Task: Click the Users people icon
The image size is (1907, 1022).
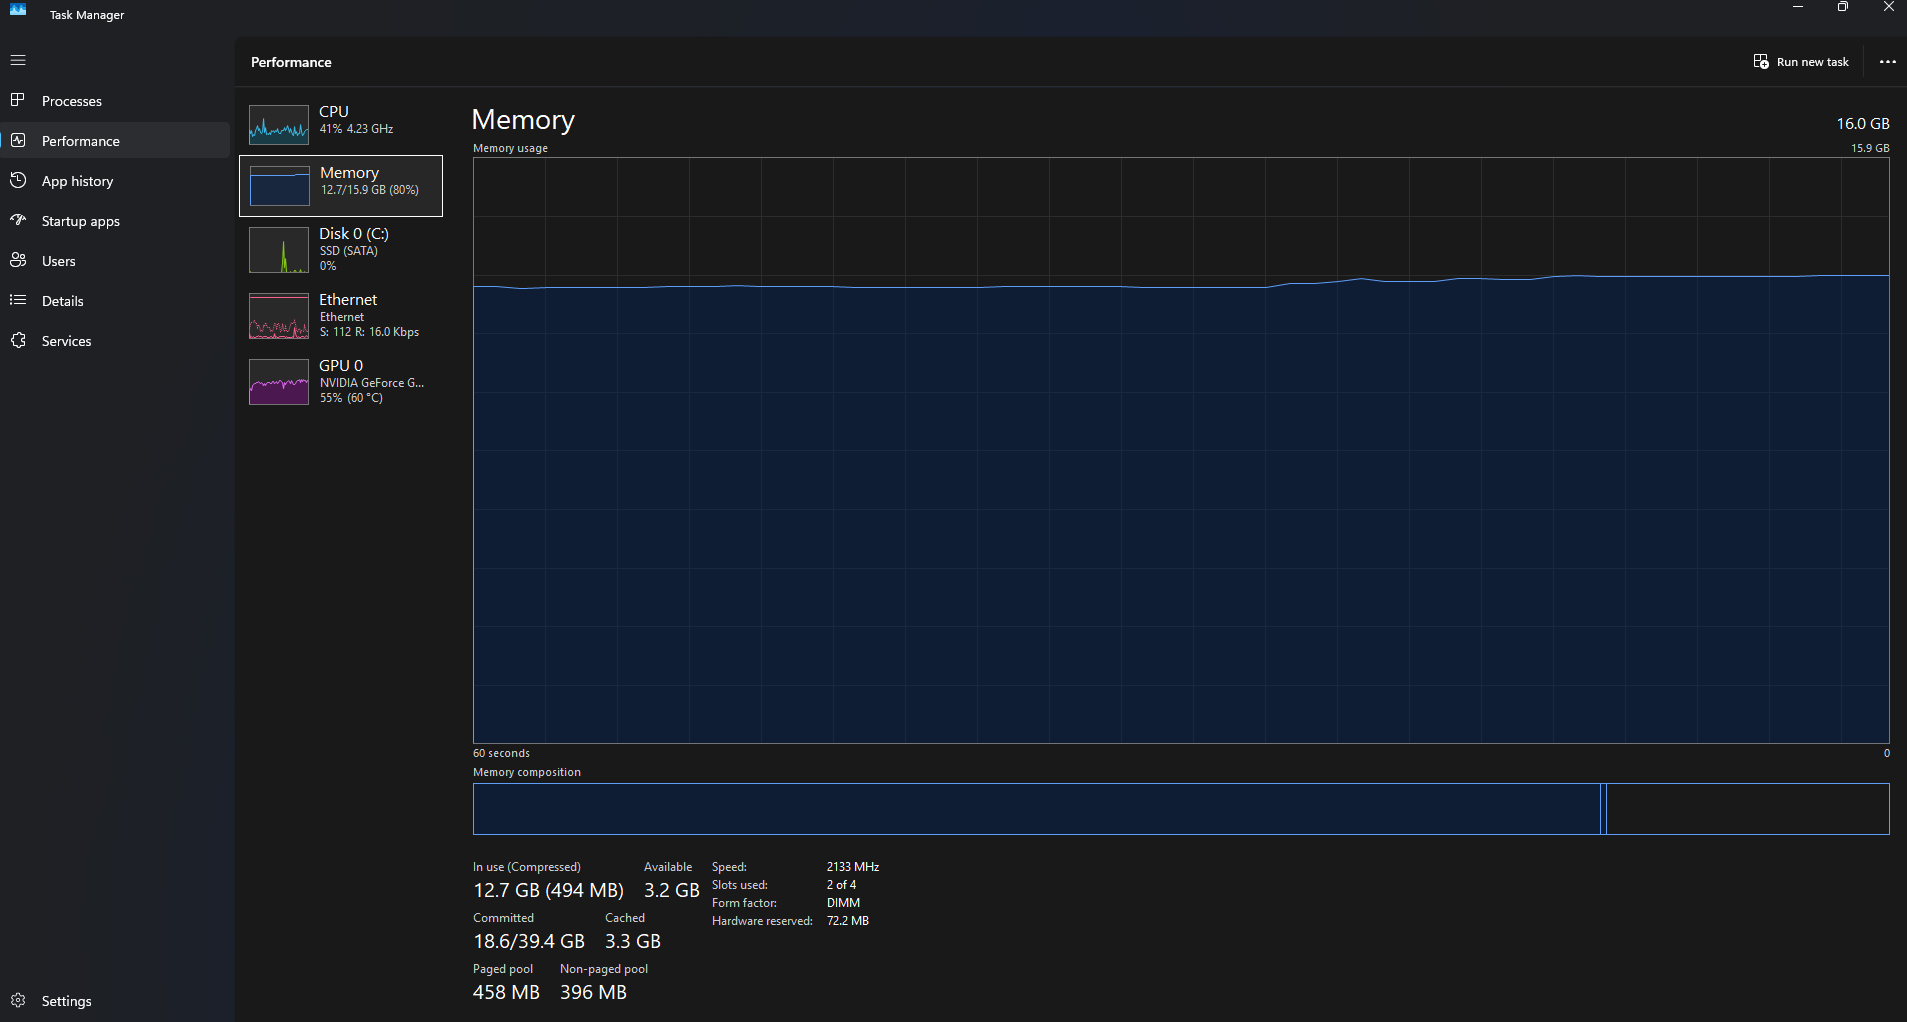Action: (18, 260)
